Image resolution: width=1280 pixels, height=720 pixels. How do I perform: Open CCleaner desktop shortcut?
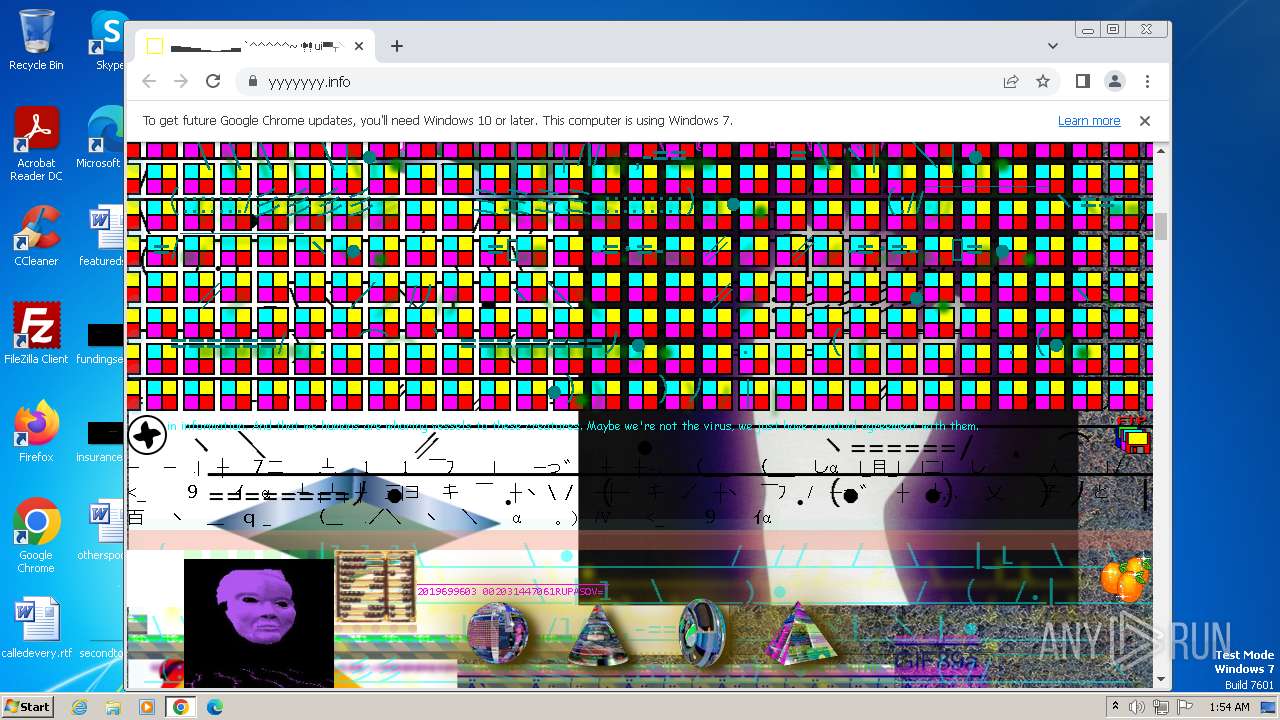coord(36,236)
